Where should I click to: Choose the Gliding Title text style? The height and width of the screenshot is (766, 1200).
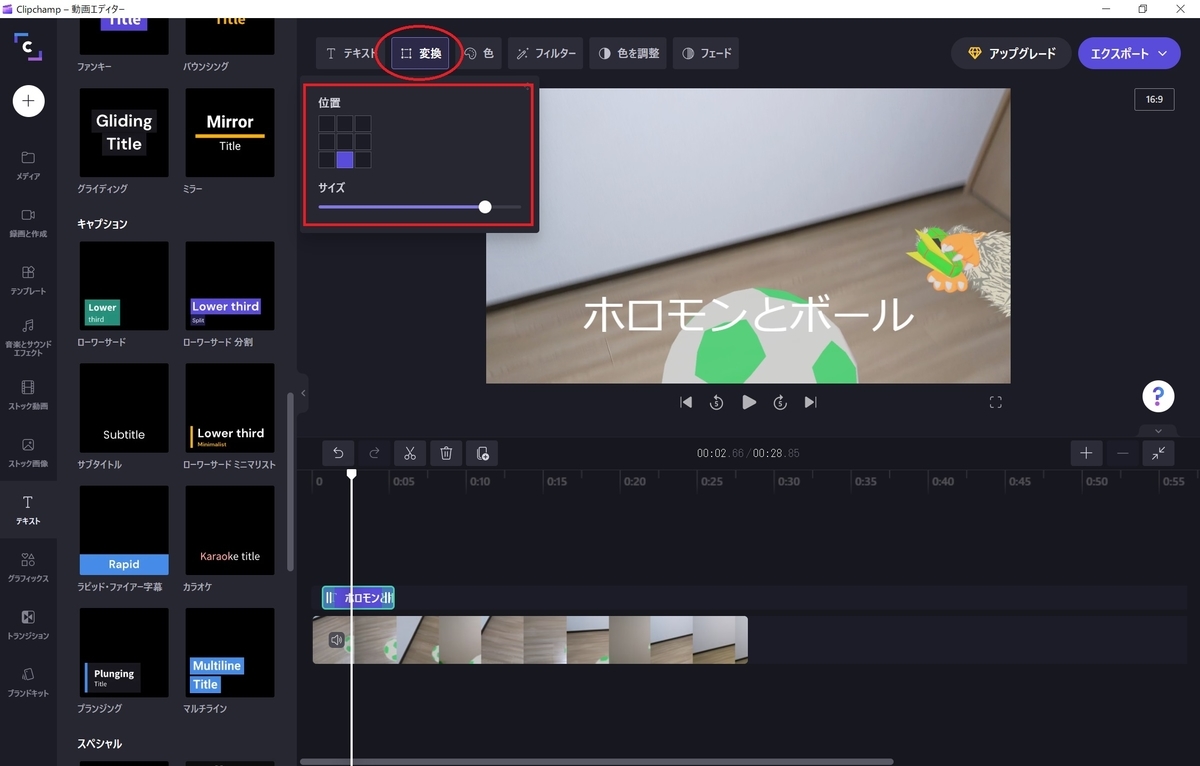click(x=124, y=132)
